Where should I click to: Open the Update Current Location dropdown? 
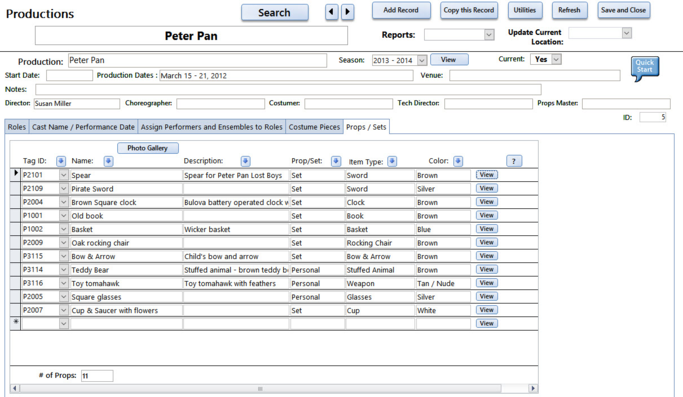pyautogui.click(x=626, y=33)
